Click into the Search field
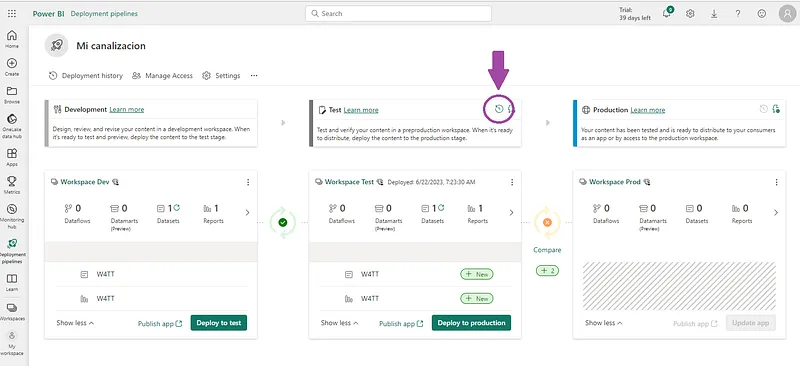 (x=398, y=14)
